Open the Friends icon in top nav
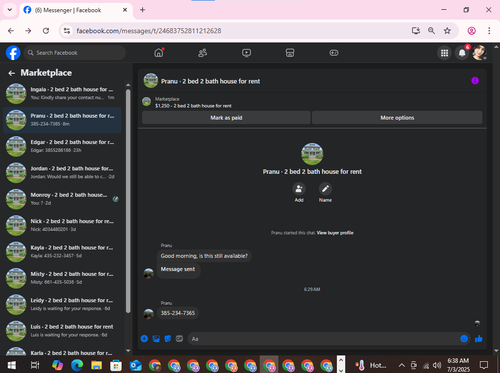Image resolution: width=500 pixels, height=373 pixels. (203, 53)
